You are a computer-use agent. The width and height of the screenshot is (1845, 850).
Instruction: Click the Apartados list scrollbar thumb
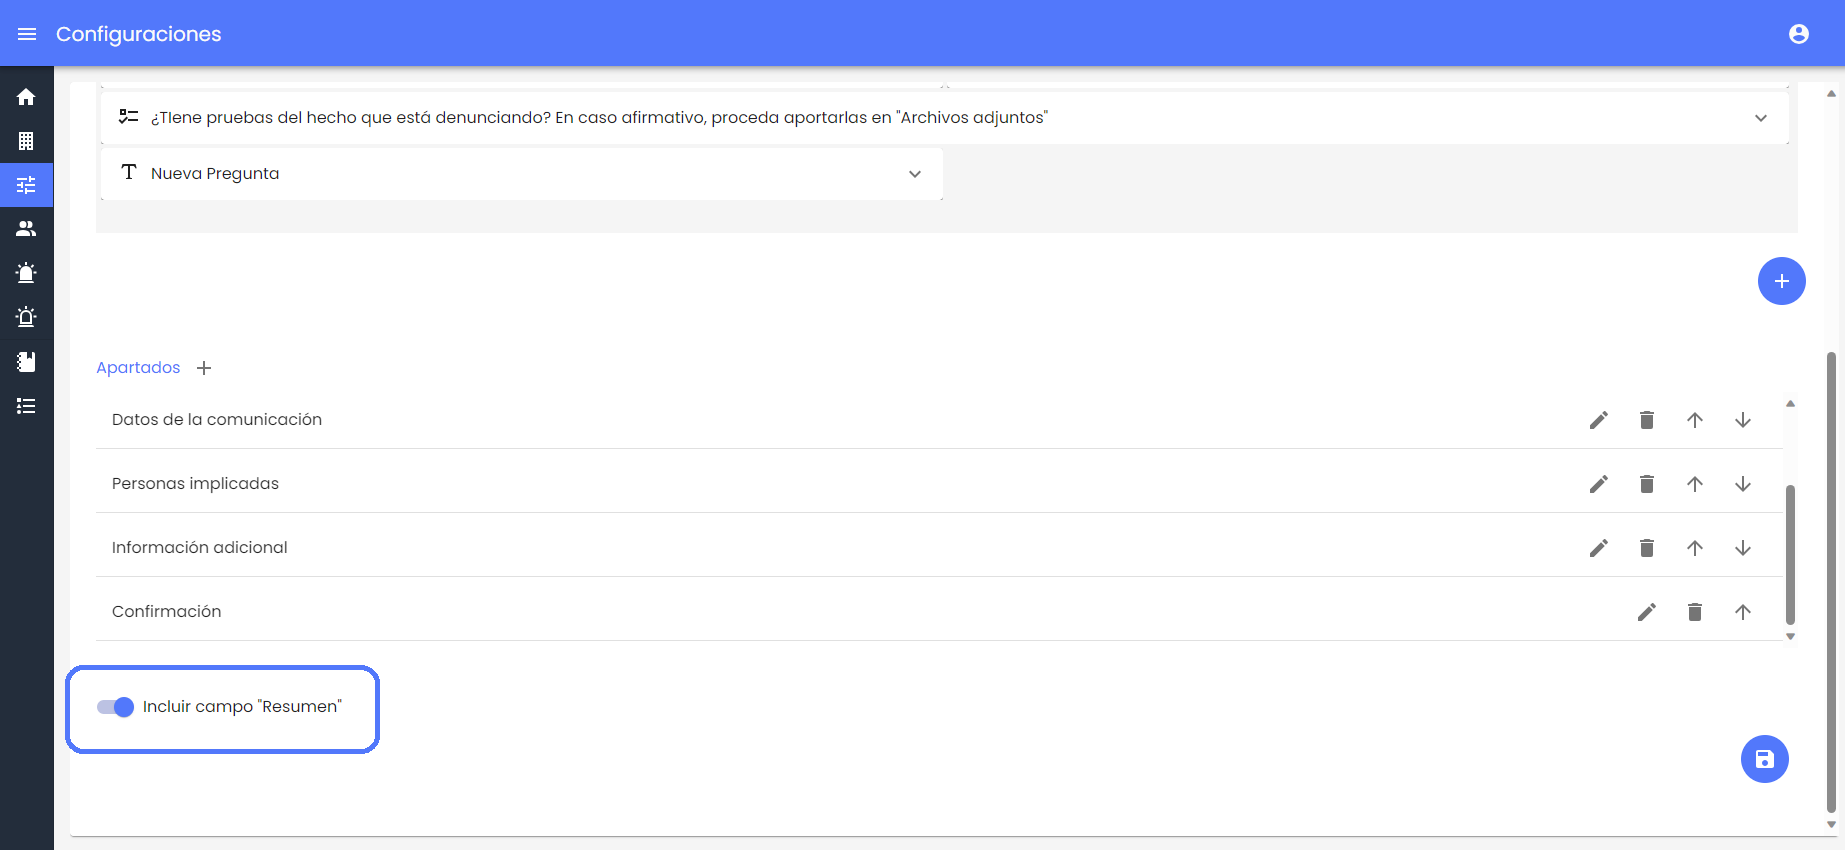tap(1790, 555)
